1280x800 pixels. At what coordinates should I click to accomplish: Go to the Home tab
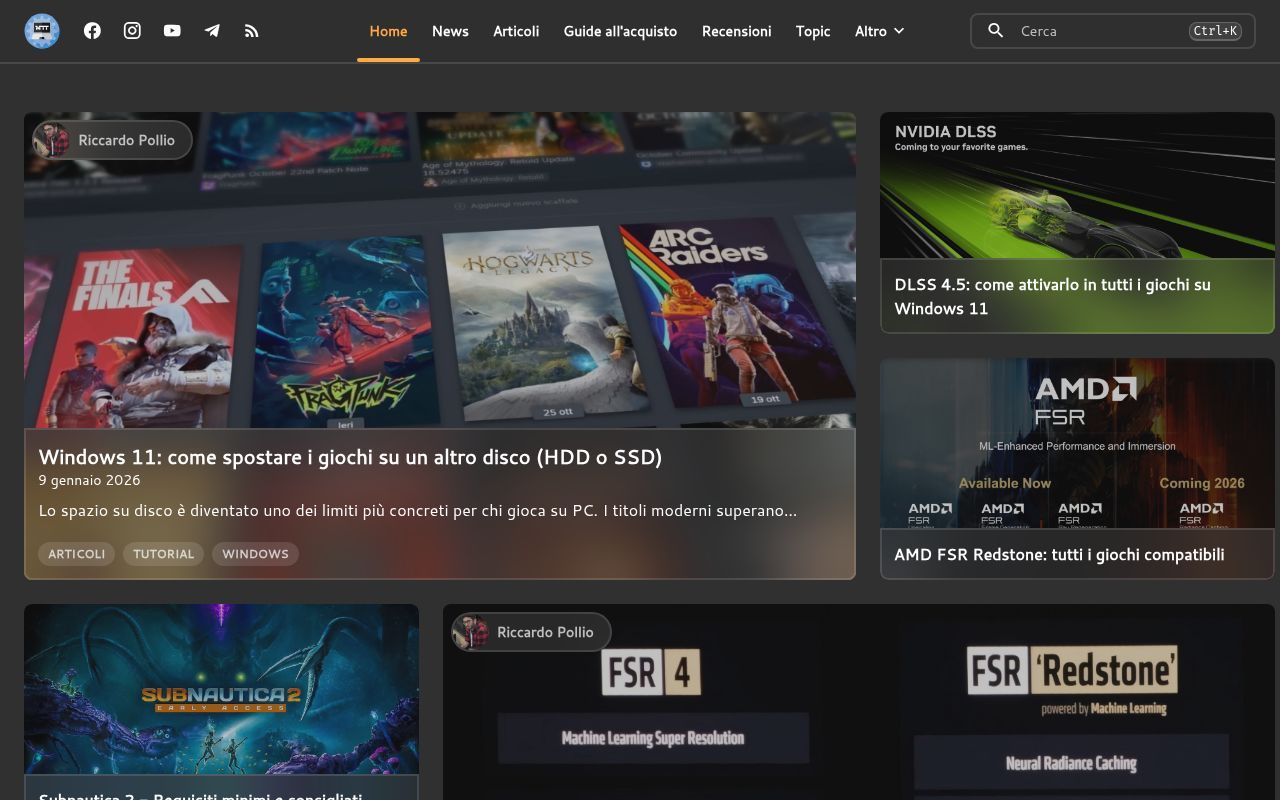388,31
